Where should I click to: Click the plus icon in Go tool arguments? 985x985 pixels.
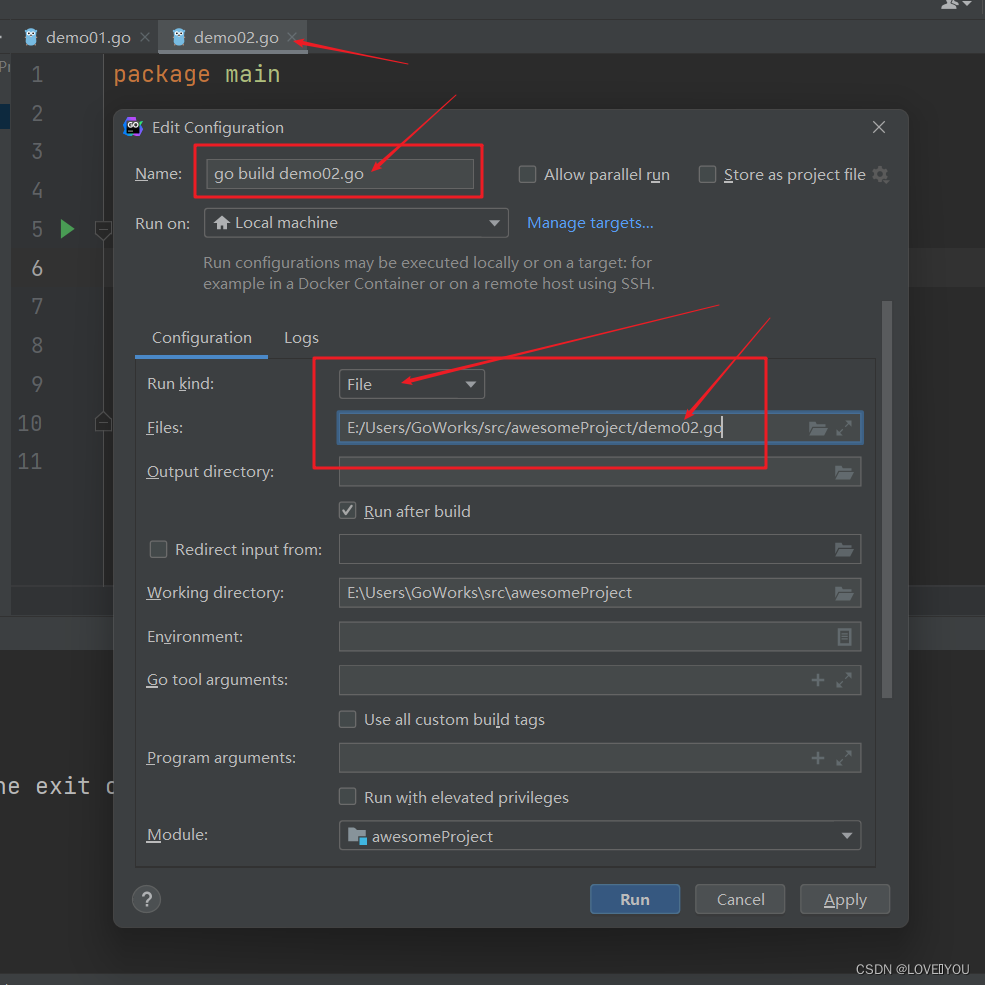[817, 680]
